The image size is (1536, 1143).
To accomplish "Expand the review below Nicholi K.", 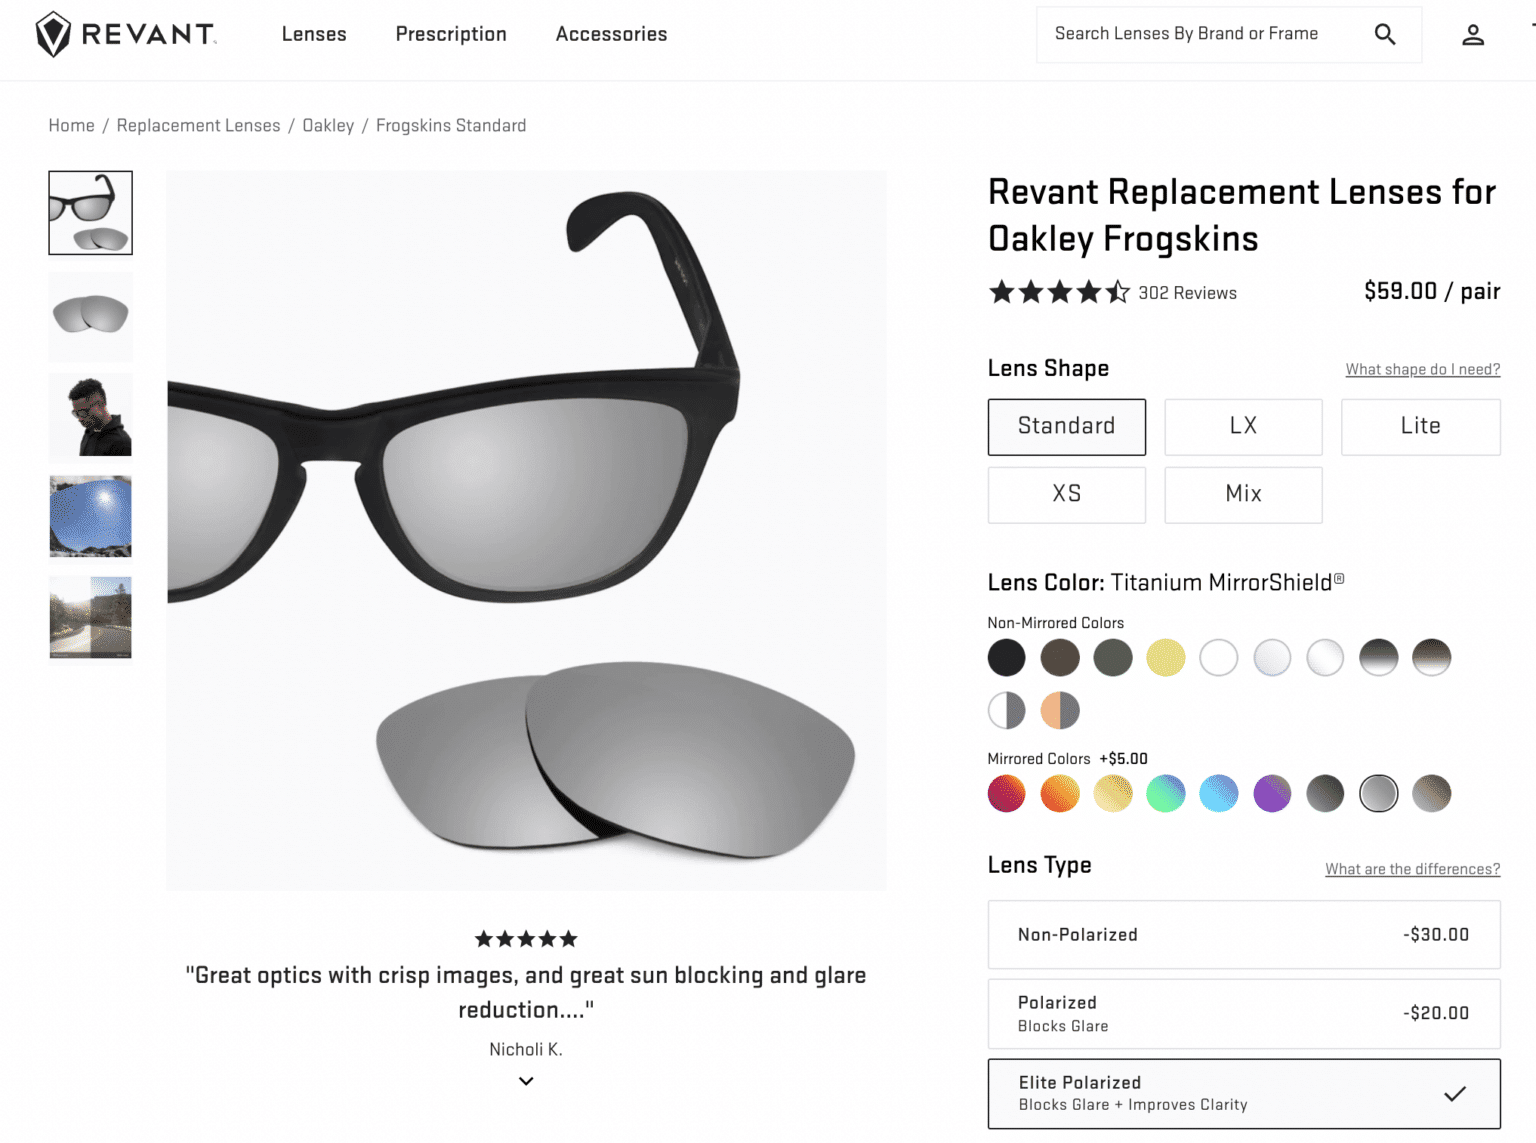I will point(525,1081).
